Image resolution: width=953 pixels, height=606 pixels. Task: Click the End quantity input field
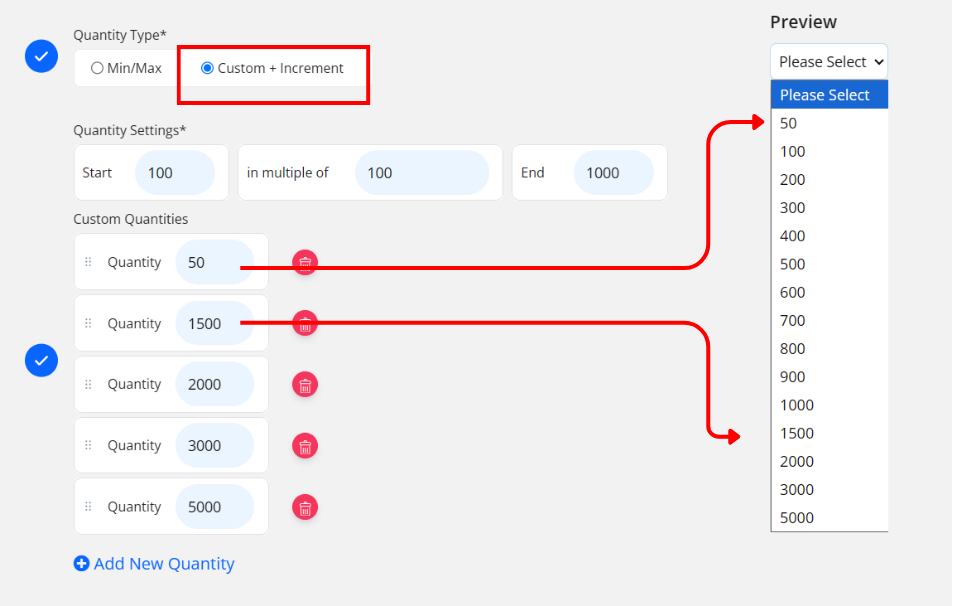613,173
